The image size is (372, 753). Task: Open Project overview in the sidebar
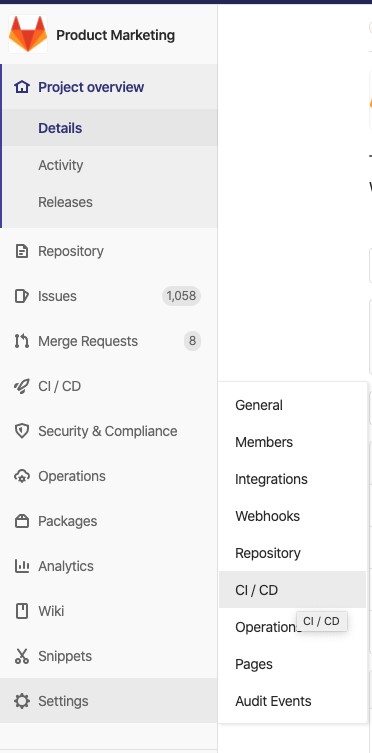91,87
